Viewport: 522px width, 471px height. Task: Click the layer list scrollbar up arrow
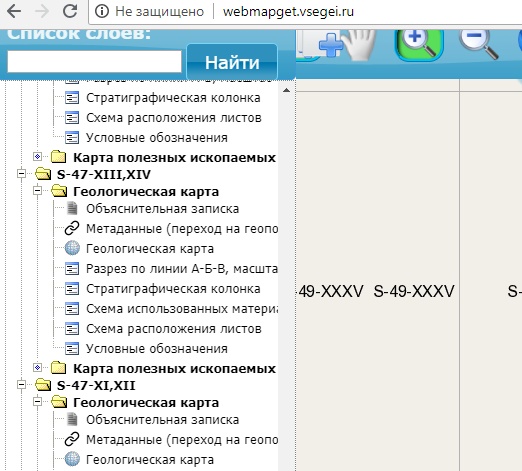tap(286, 90)
